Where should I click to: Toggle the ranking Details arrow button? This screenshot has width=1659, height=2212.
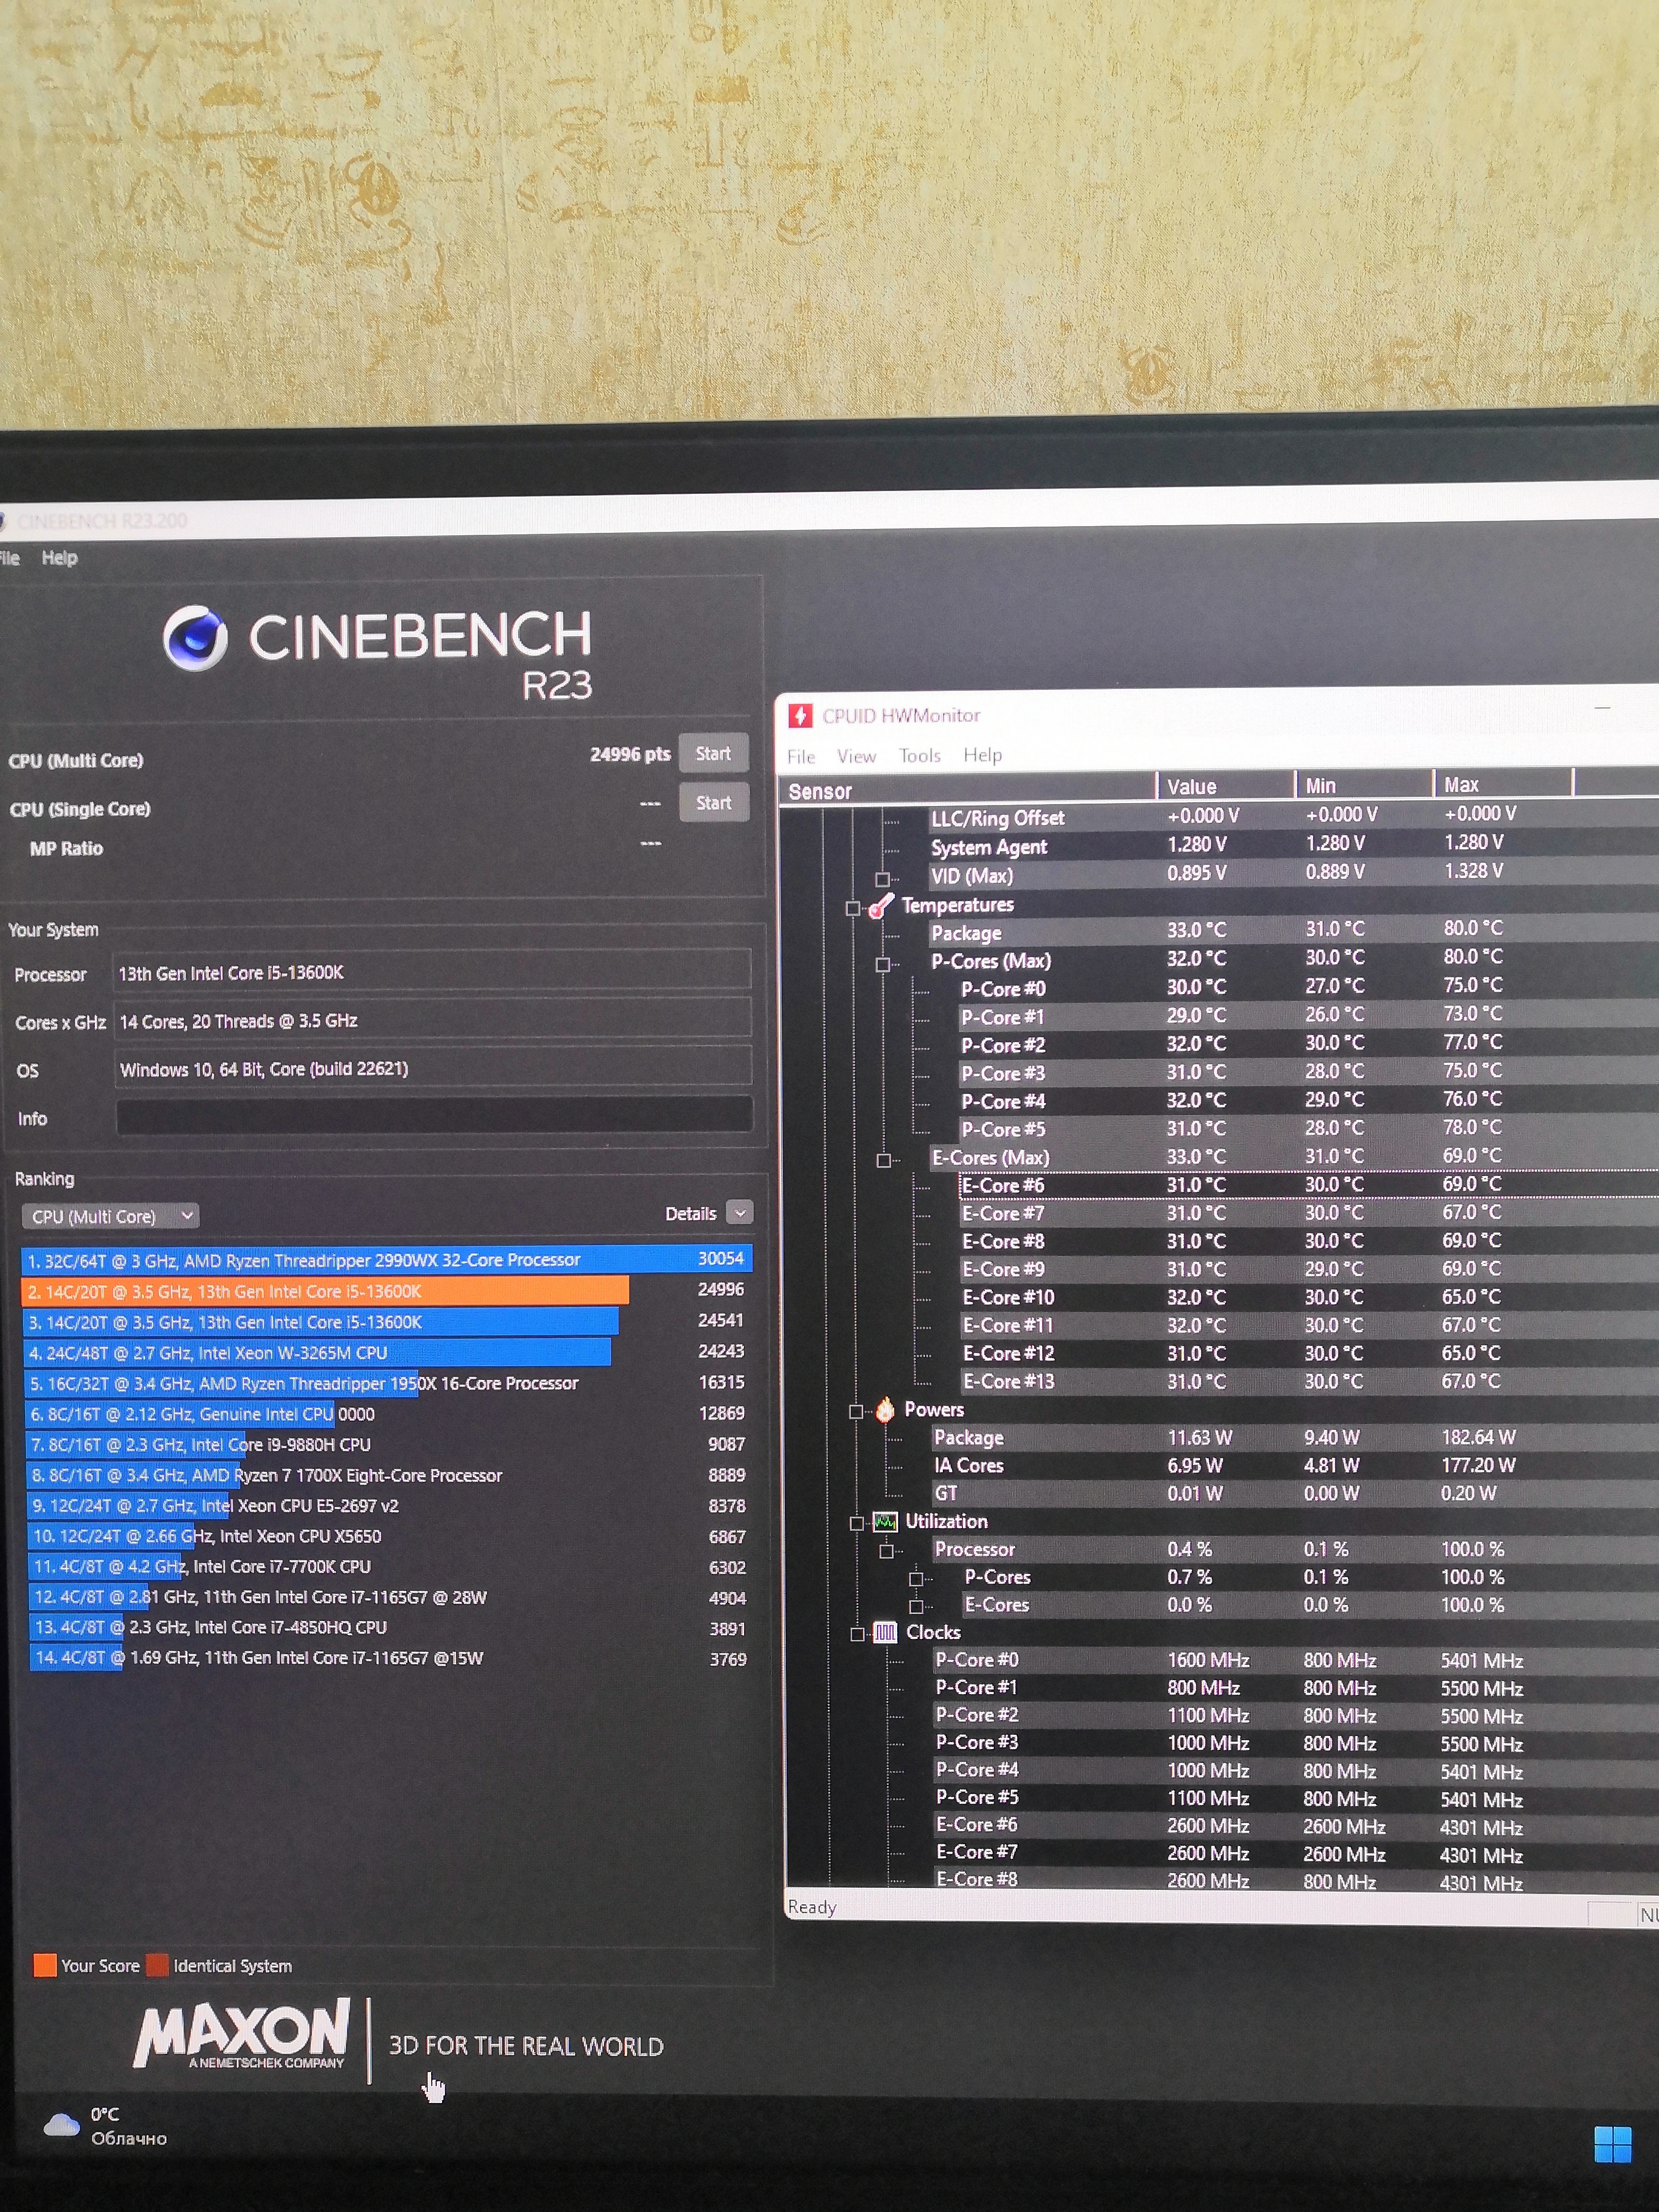(x=739, y=1213)
